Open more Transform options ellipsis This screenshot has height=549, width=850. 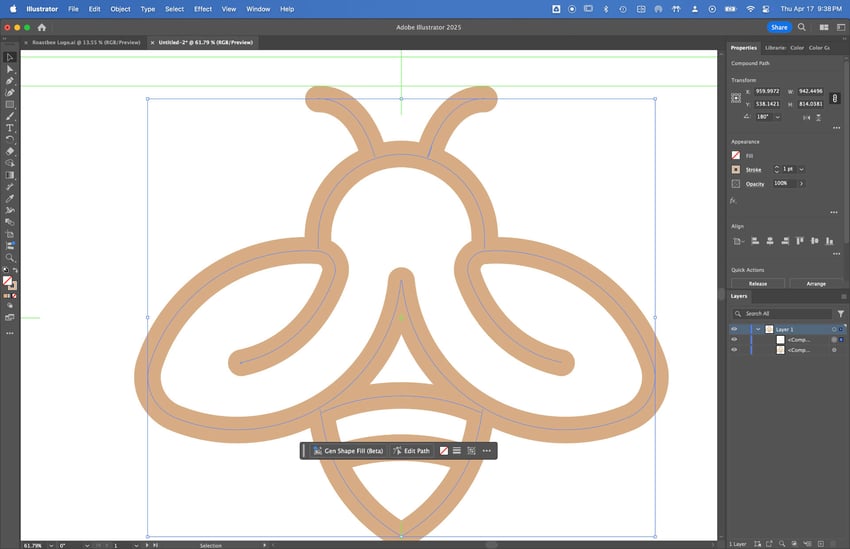(836, 128)
